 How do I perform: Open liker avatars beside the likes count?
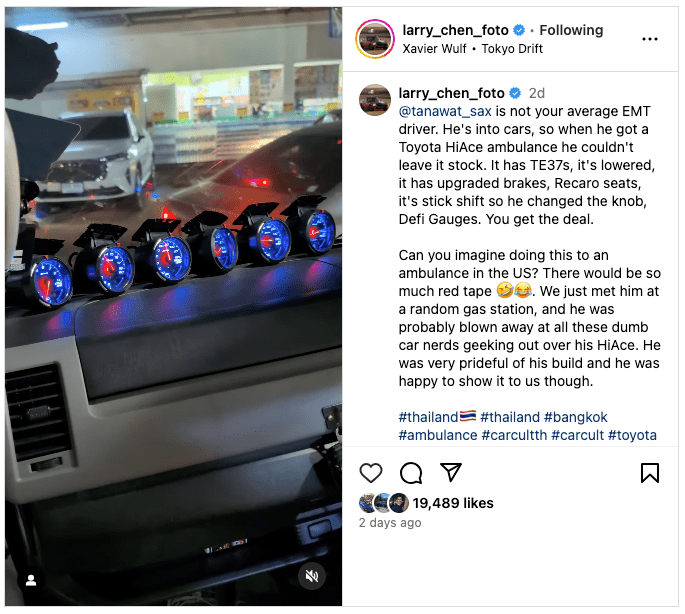384,503
